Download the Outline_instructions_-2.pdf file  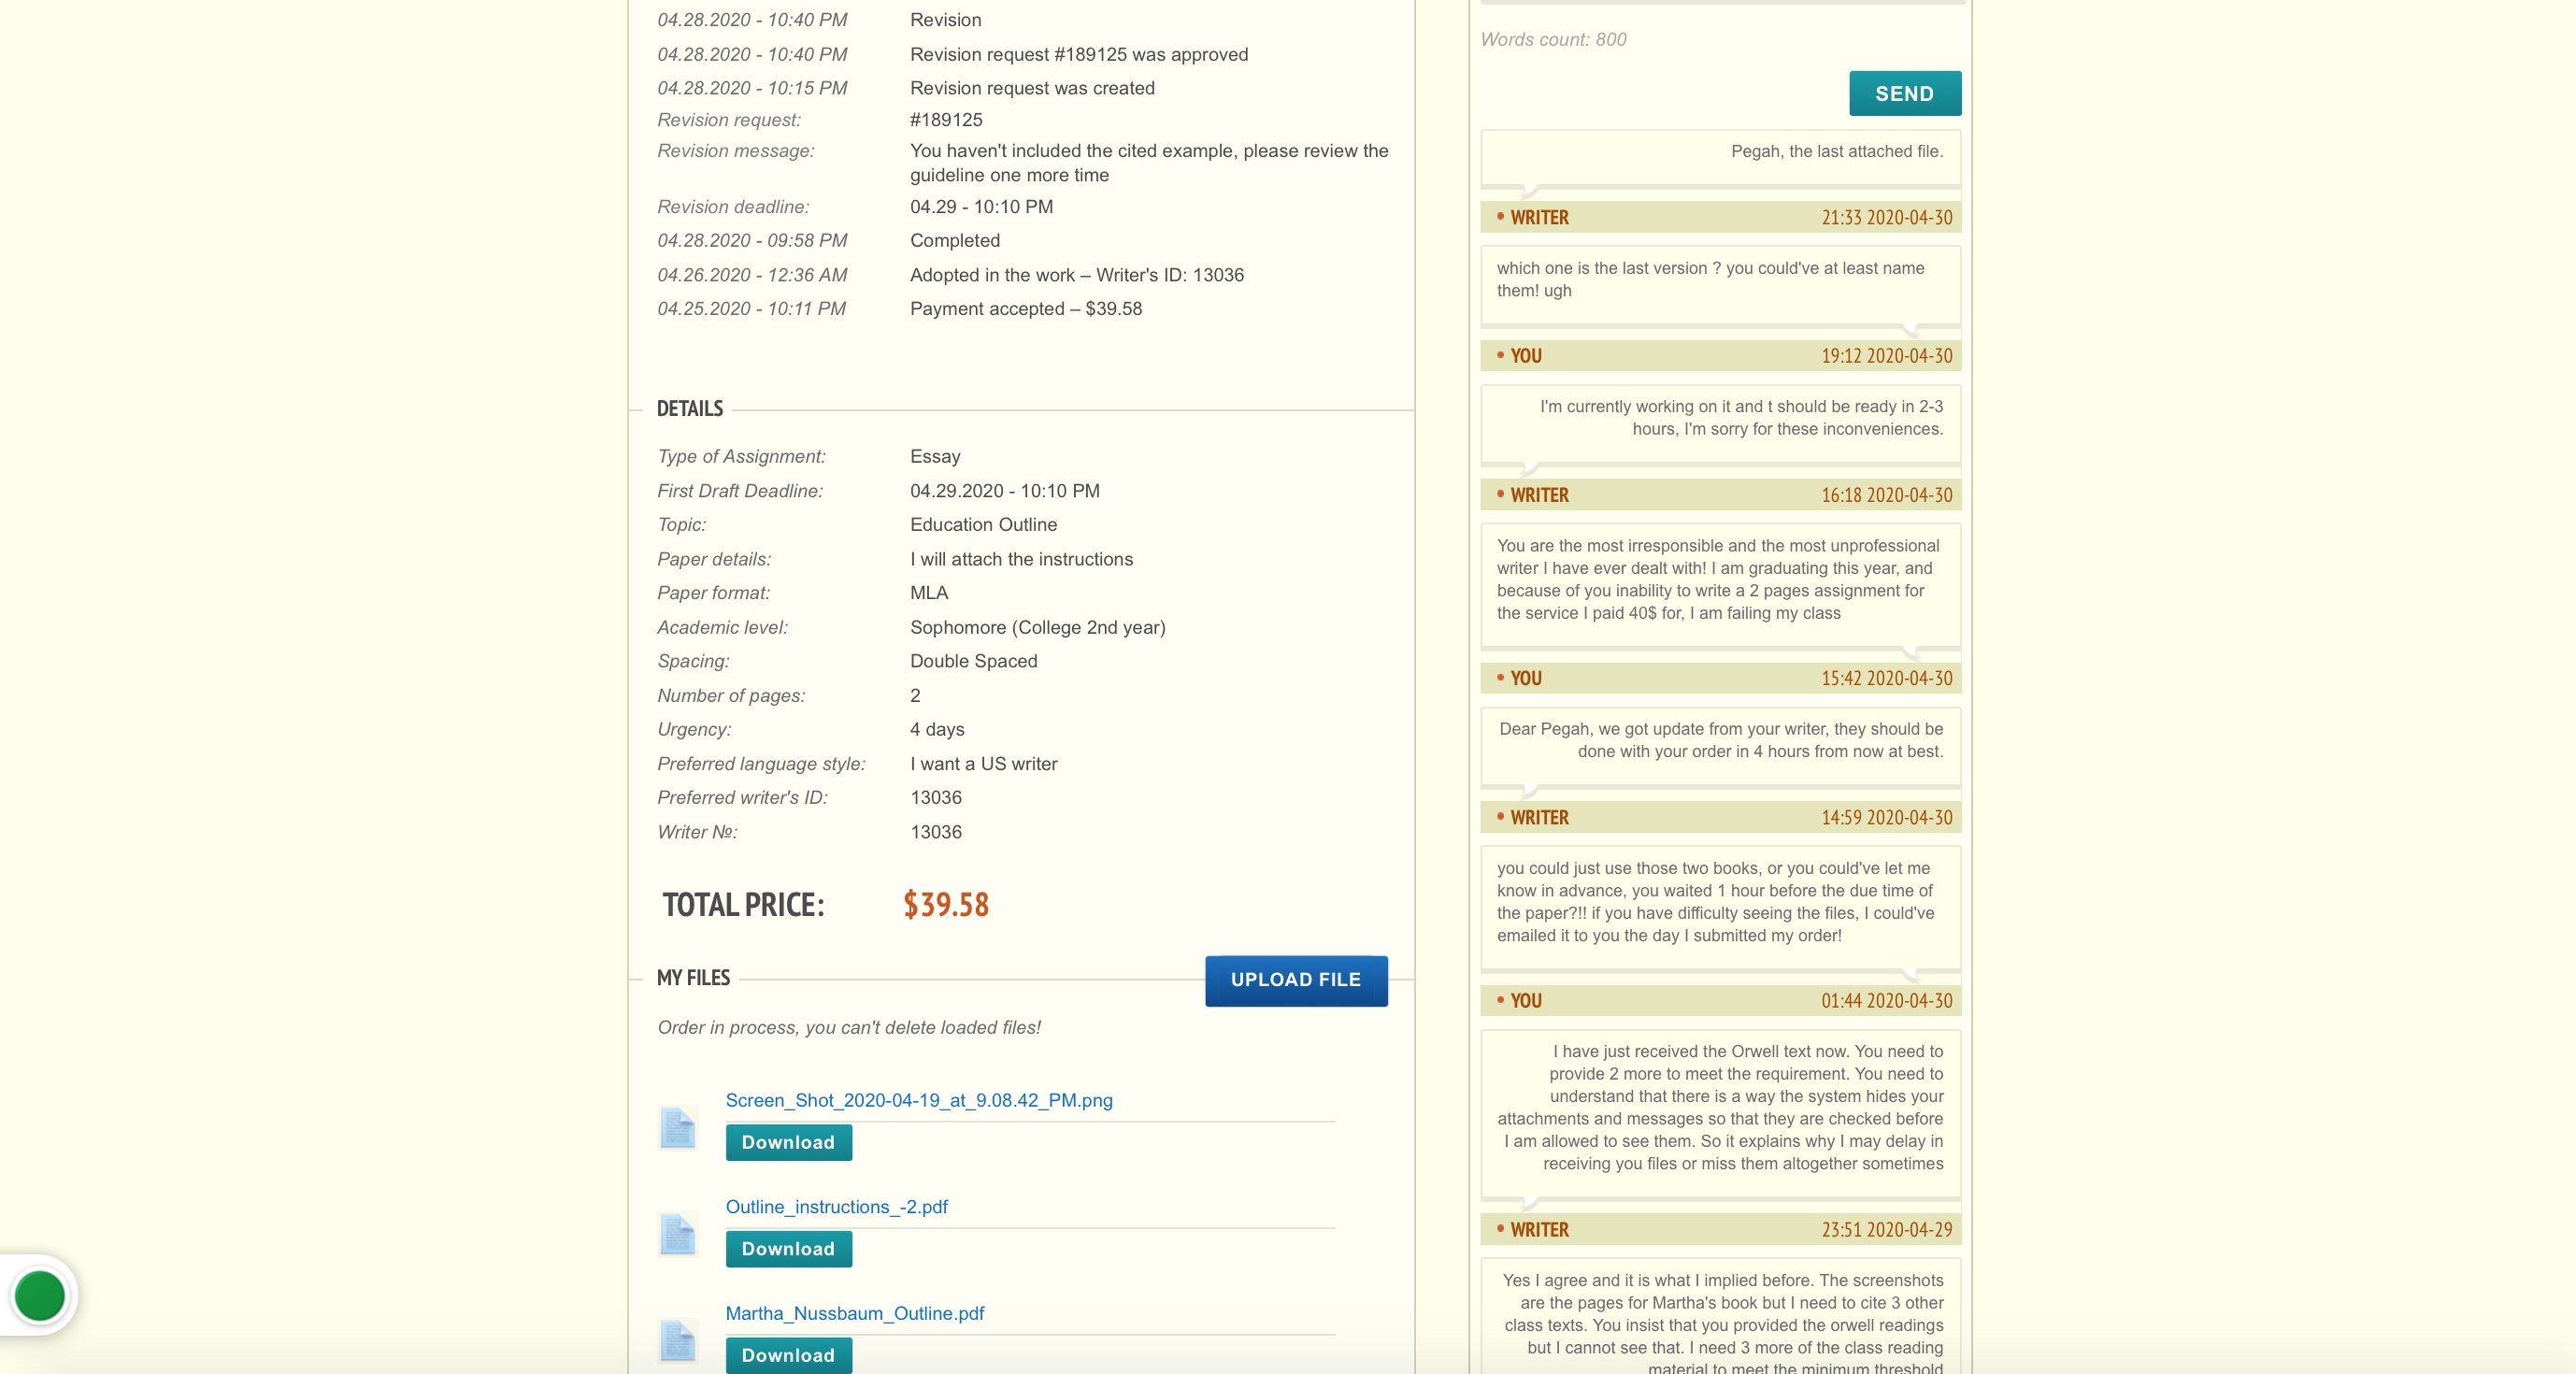(788, 1249)
